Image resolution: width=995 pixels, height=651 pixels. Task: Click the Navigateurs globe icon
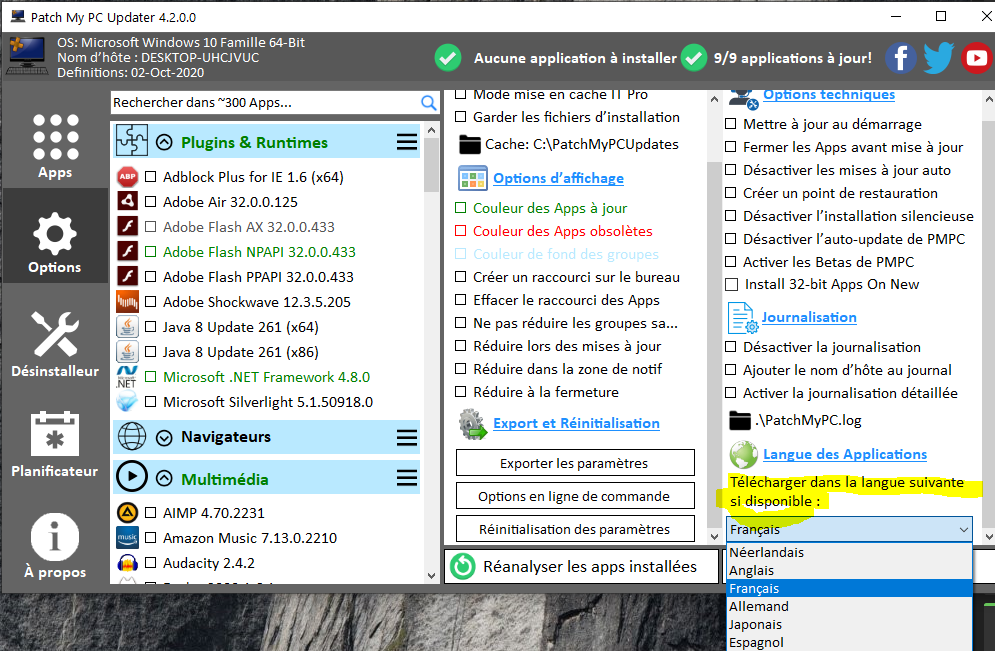pos(132,437)
